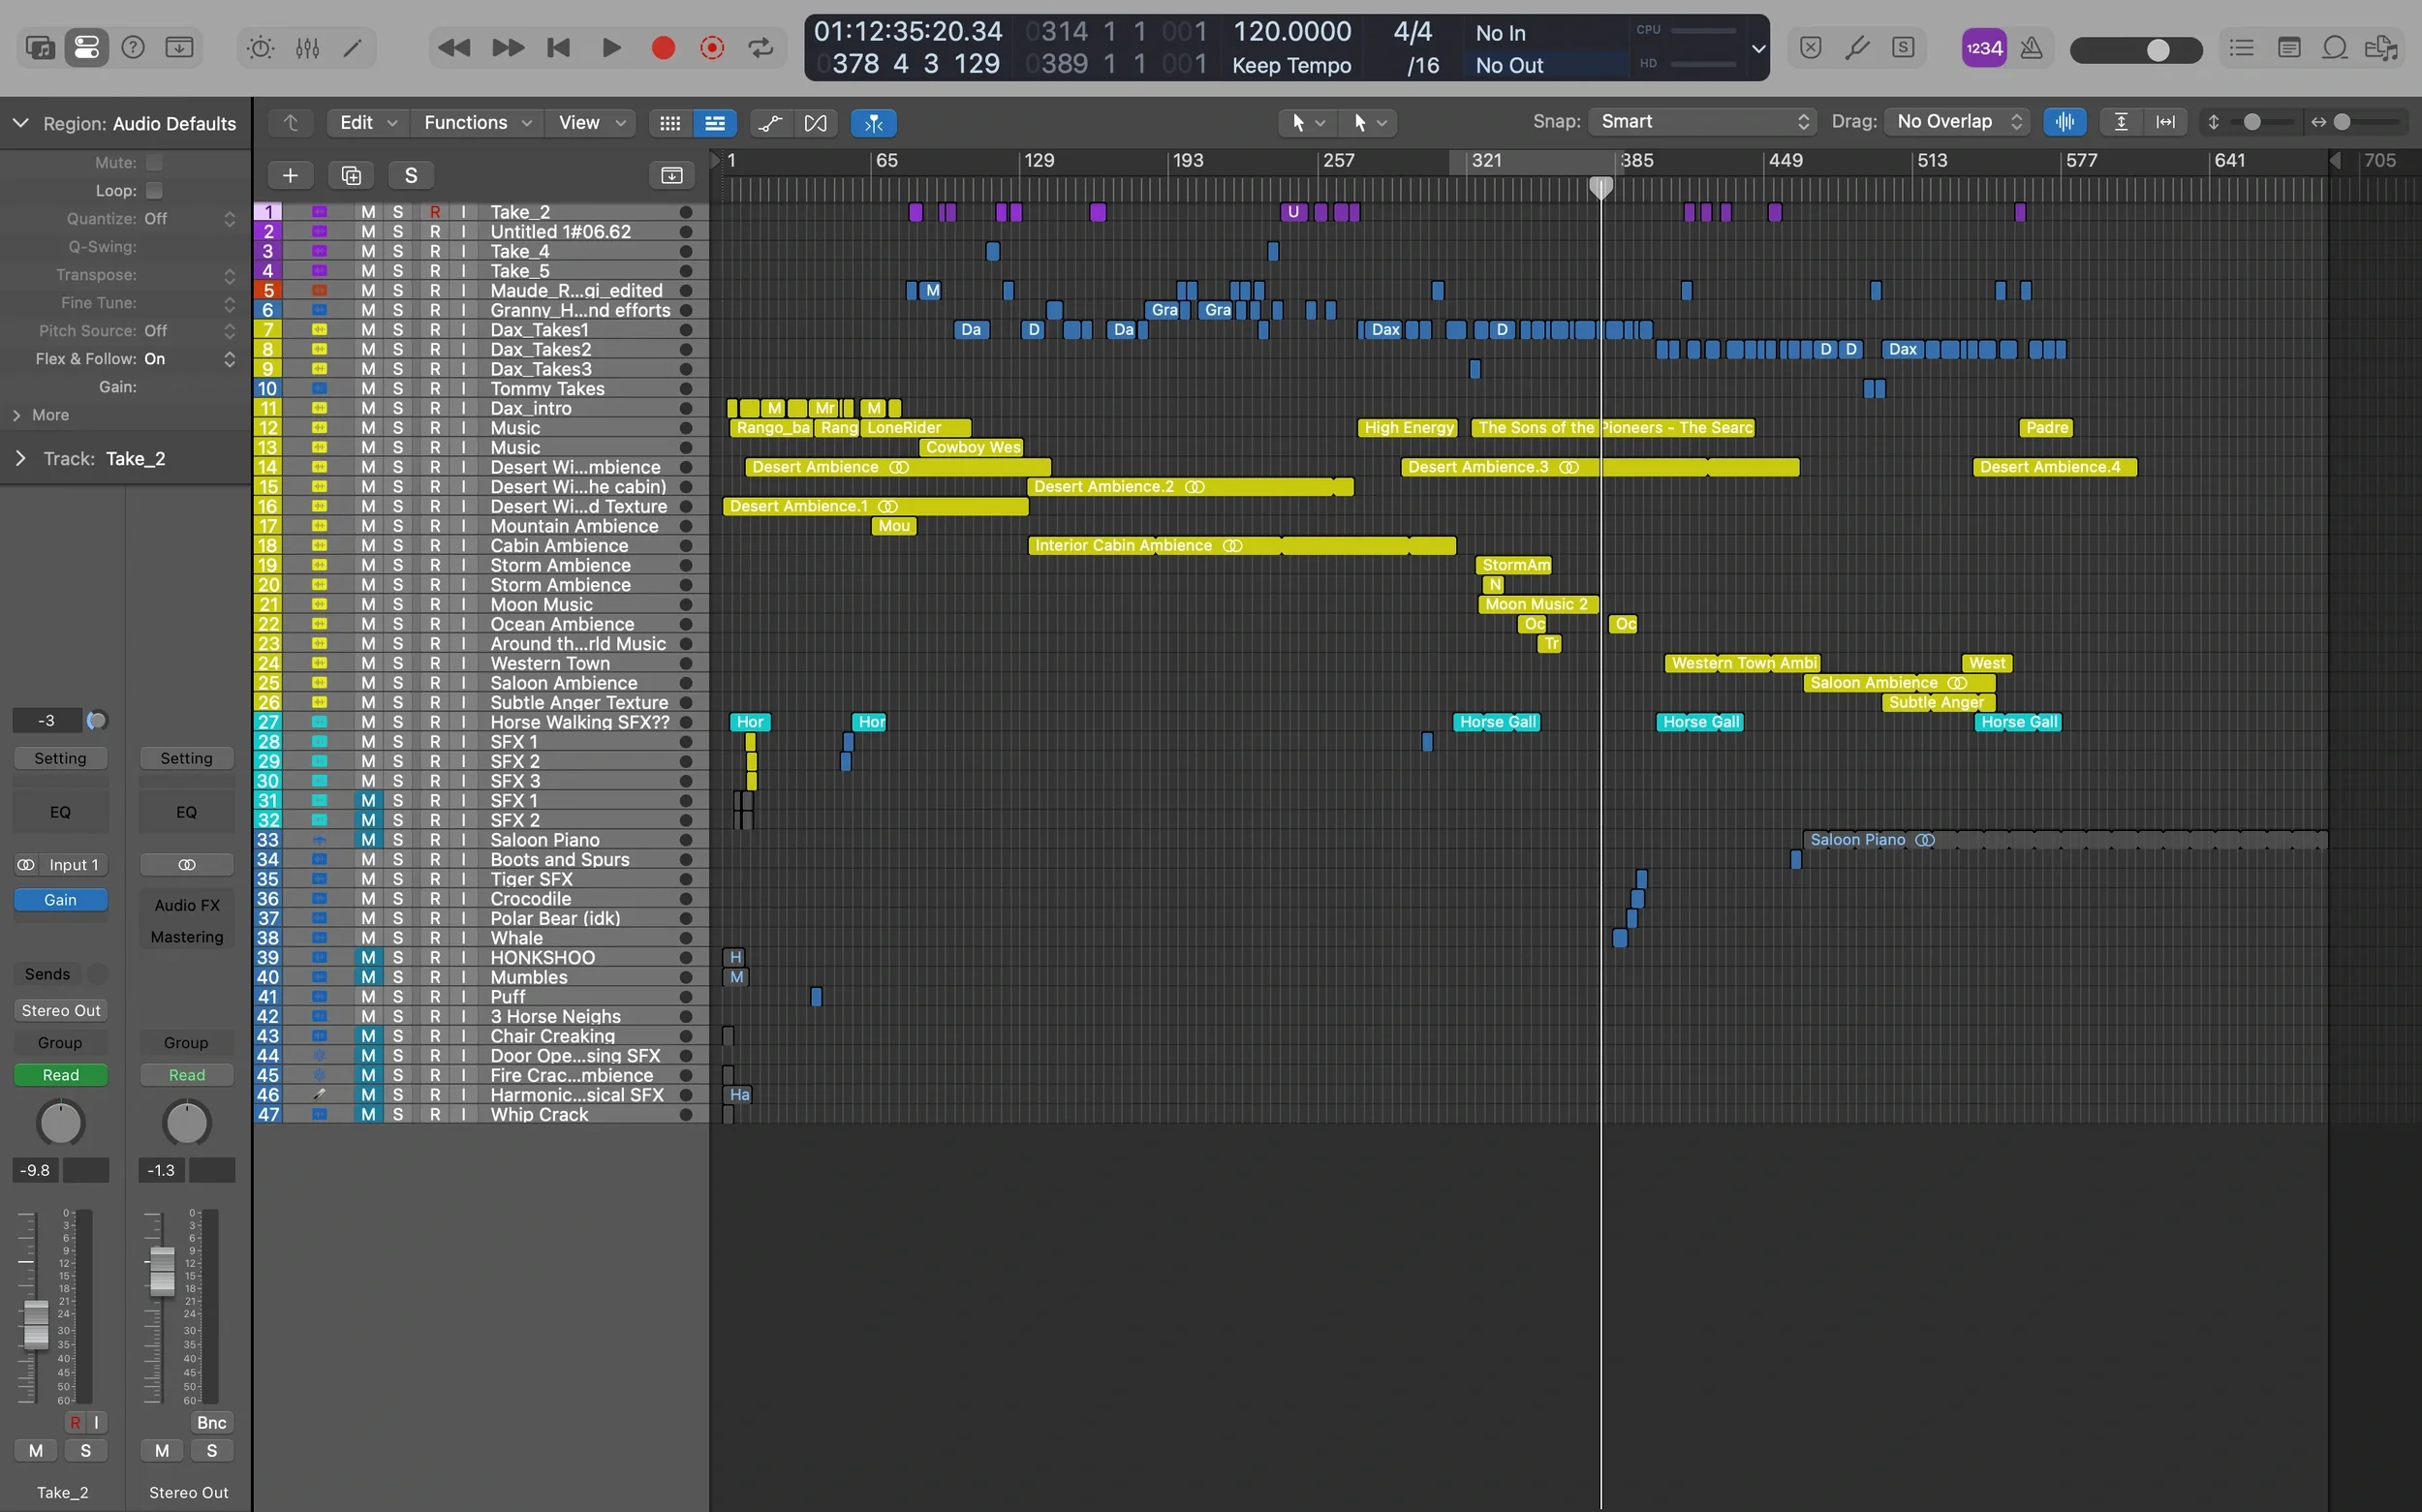This screenshot has height=1512, width=2422.
Task: Solo the Dax_intro track
Action: (398, 408)
